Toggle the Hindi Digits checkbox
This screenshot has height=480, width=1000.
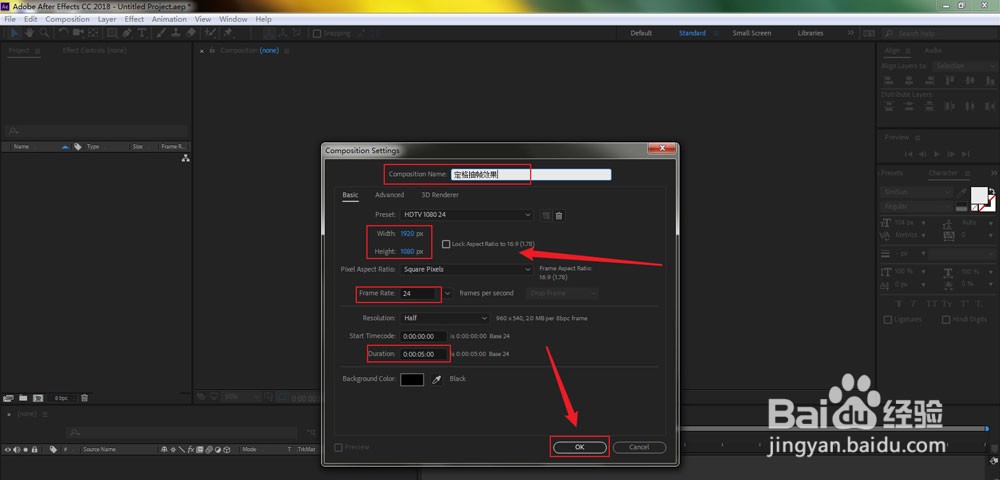coord(946,320)
